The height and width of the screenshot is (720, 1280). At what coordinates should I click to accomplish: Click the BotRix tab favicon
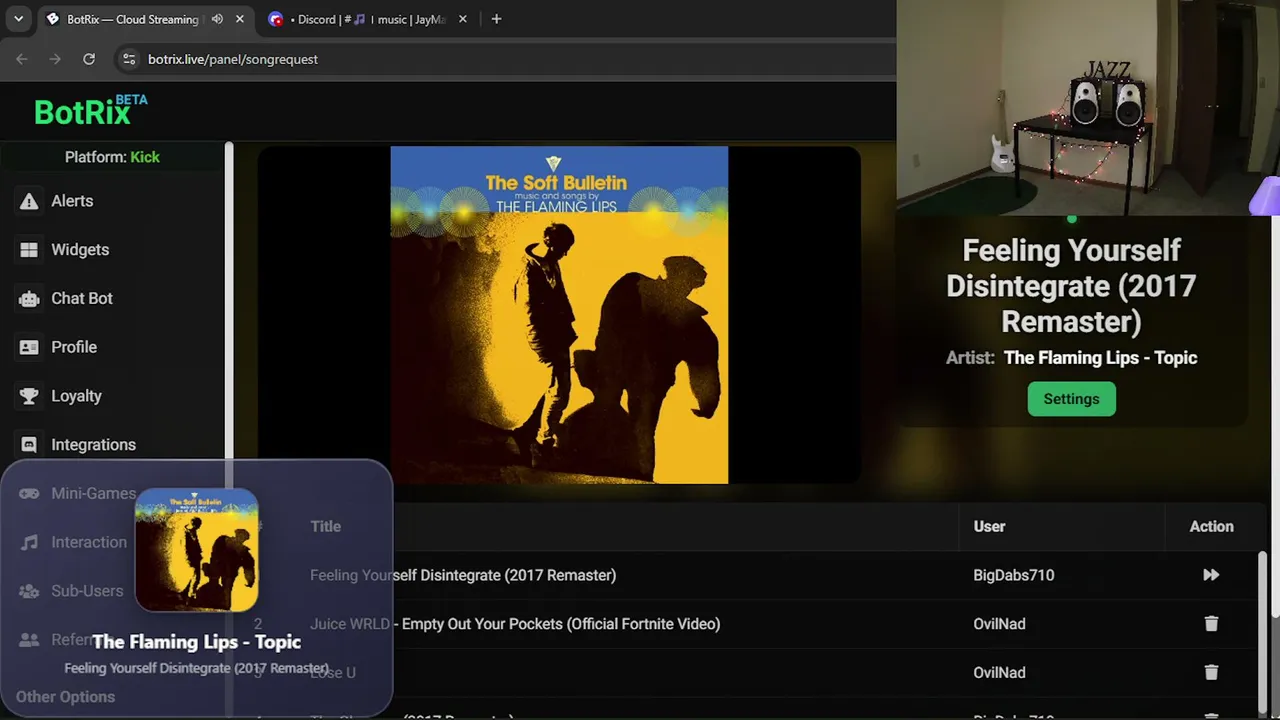coord(53,19)
